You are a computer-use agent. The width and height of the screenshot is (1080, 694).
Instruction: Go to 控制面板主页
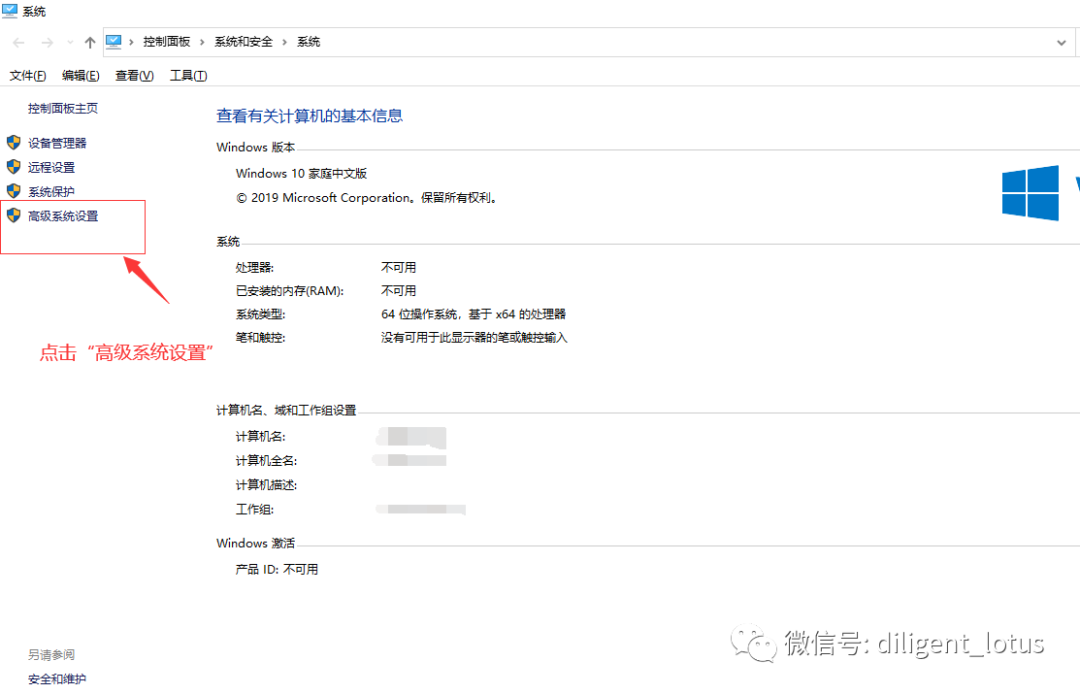point(63,108)
